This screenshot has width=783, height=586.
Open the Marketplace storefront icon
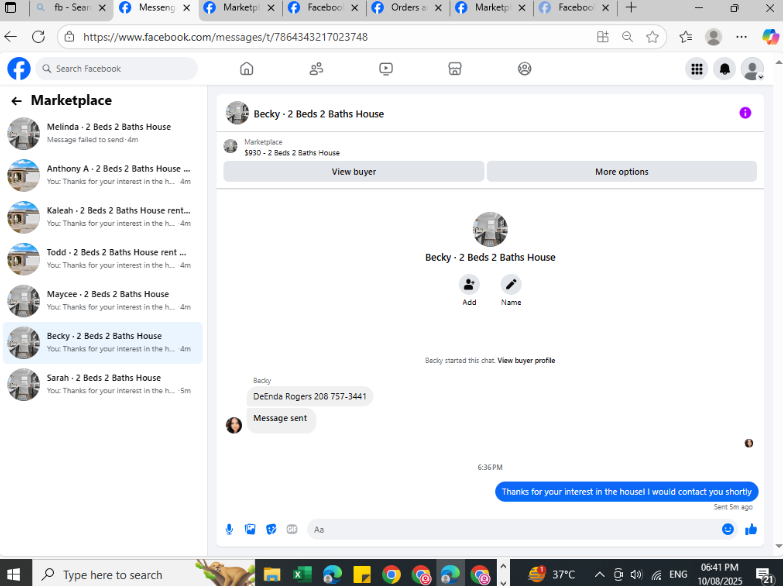click(455, 68)
